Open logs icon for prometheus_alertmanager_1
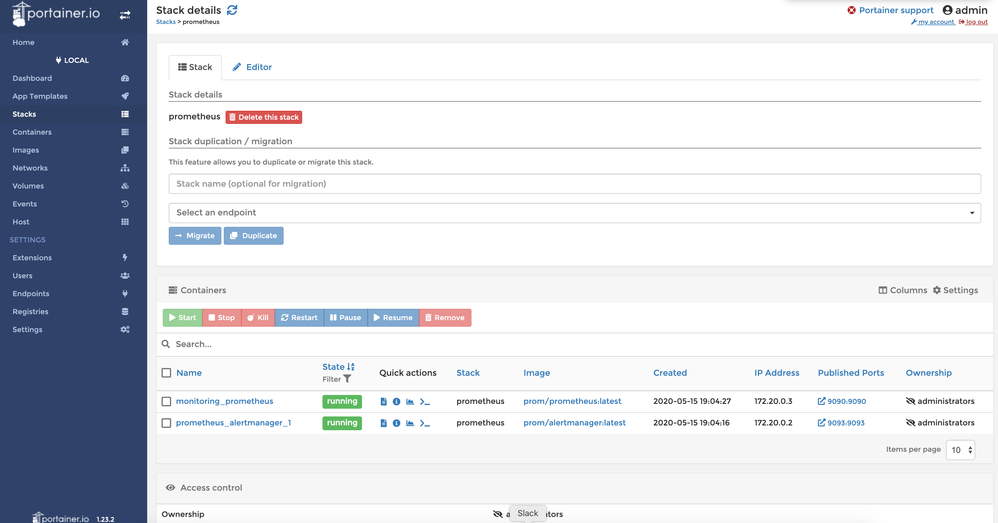998x523 pixels. pyautogui.click(x=383, y=423)
